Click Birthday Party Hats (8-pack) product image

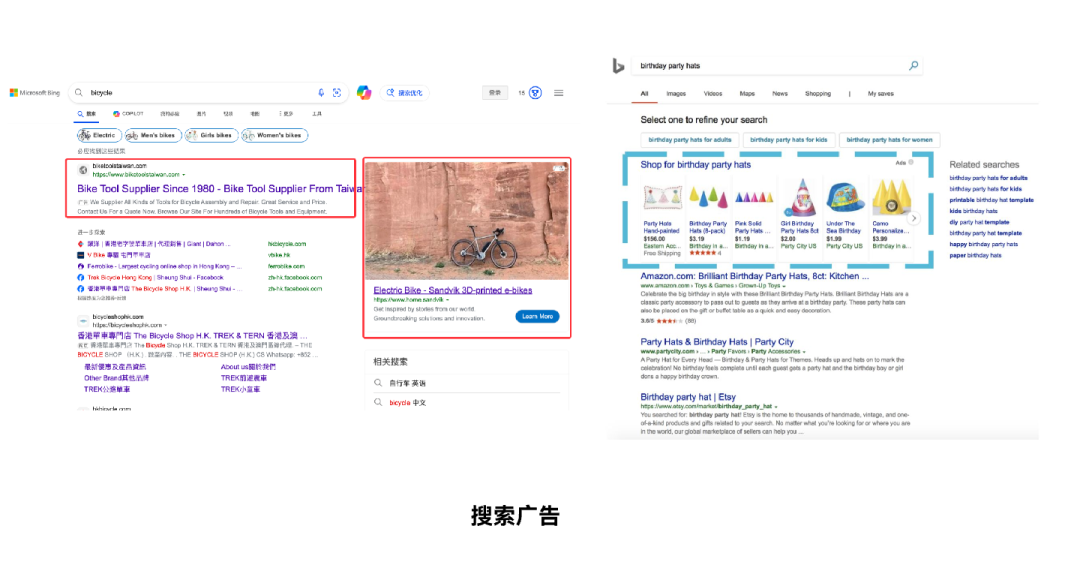pyautogui.click(x=708, y=198)
